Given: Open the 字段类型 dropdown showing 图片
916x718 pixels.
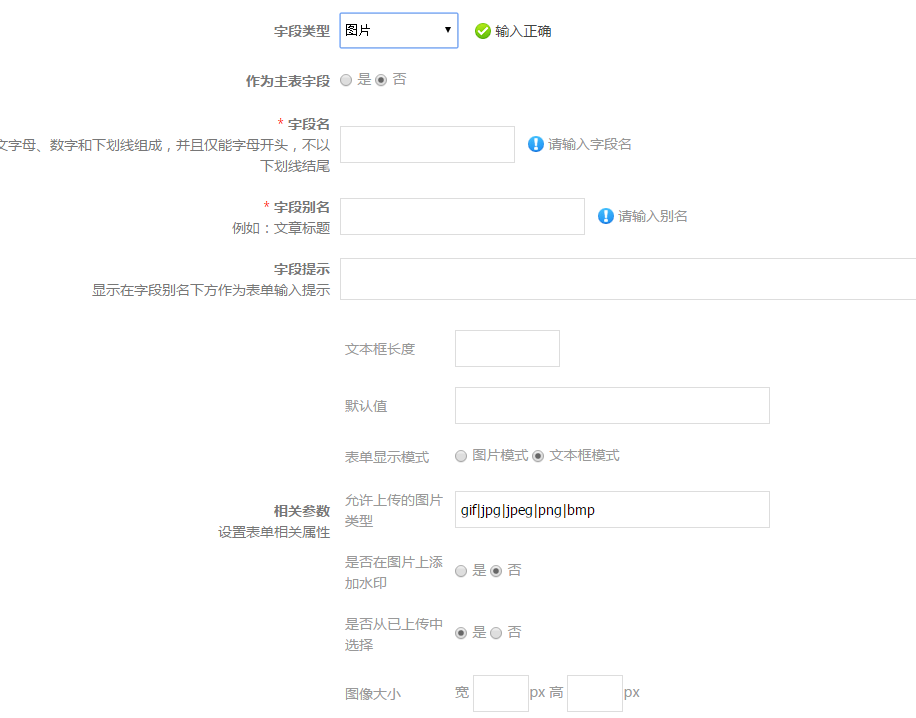Looking at the screenshot, I should pos(399,31).
